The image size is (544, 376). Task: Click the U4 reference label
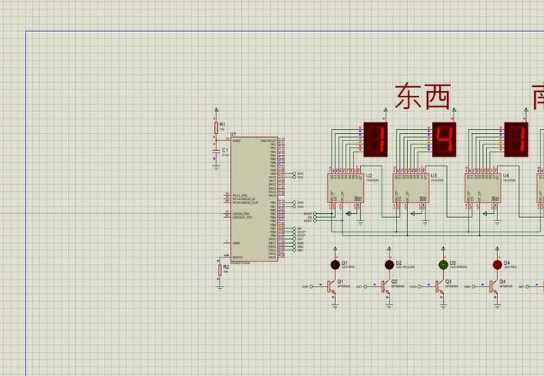point(506,176)
